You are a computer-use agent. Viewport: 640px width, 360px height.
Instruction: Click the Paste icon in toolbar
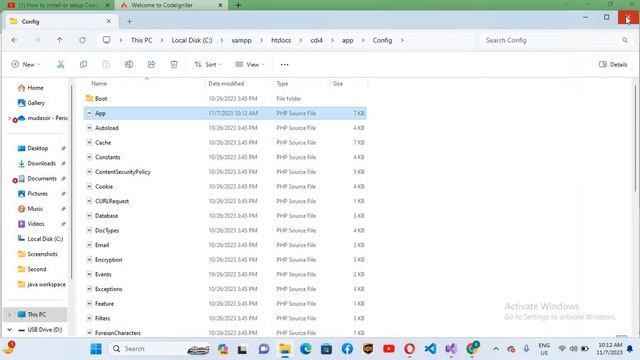coord(106,64)
